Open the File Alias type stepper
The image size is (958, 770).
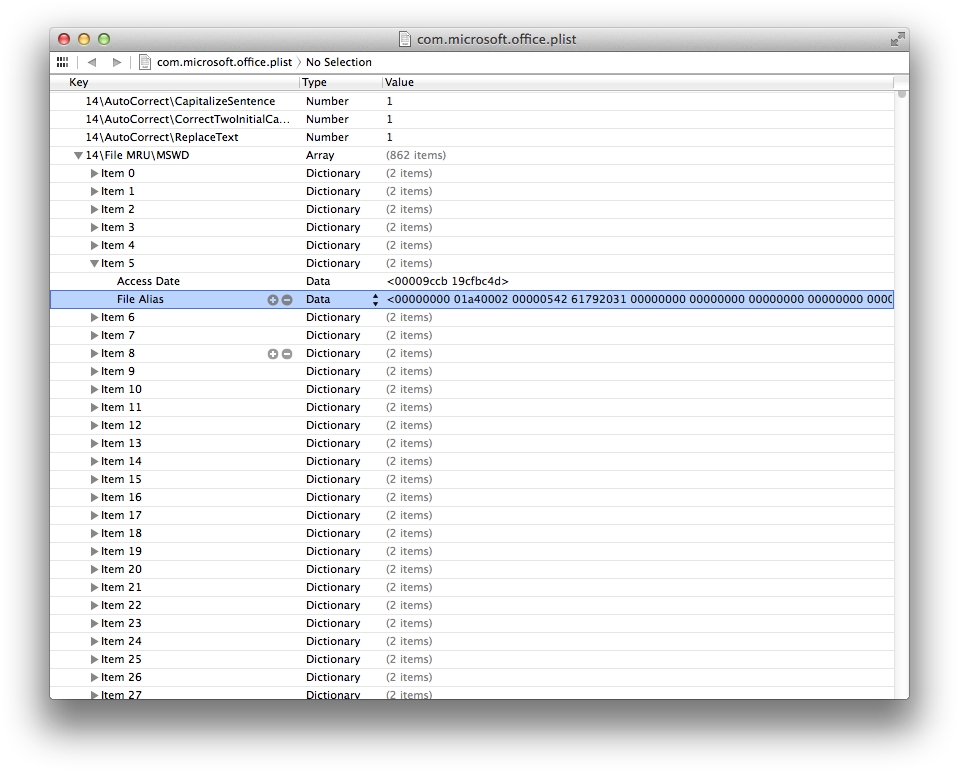(375, 300)
